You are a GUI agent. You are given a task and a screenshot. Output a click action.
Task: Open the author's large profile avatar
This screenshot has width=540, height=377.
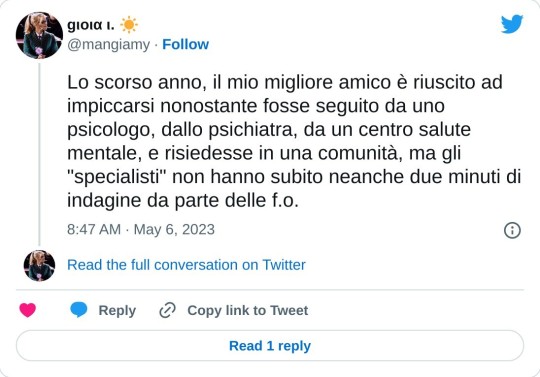39,35
